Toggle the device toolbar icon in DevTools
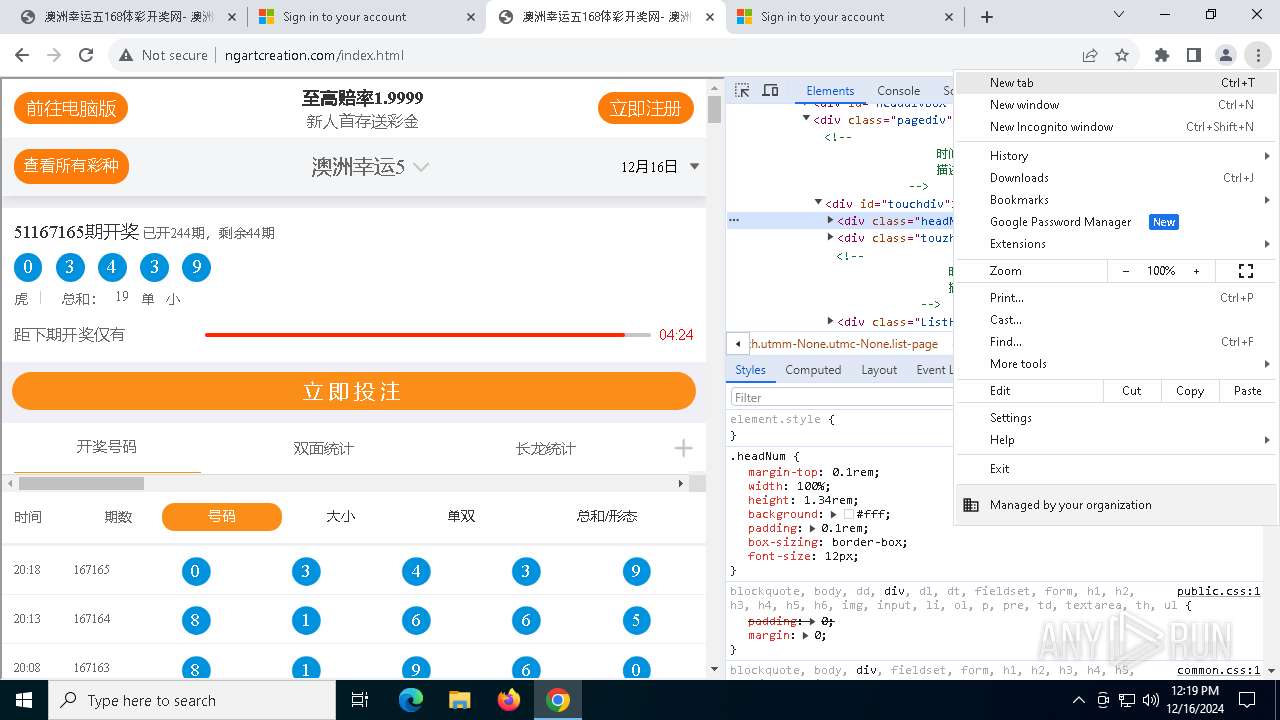Screen dimensions: 1280x720 770,90
